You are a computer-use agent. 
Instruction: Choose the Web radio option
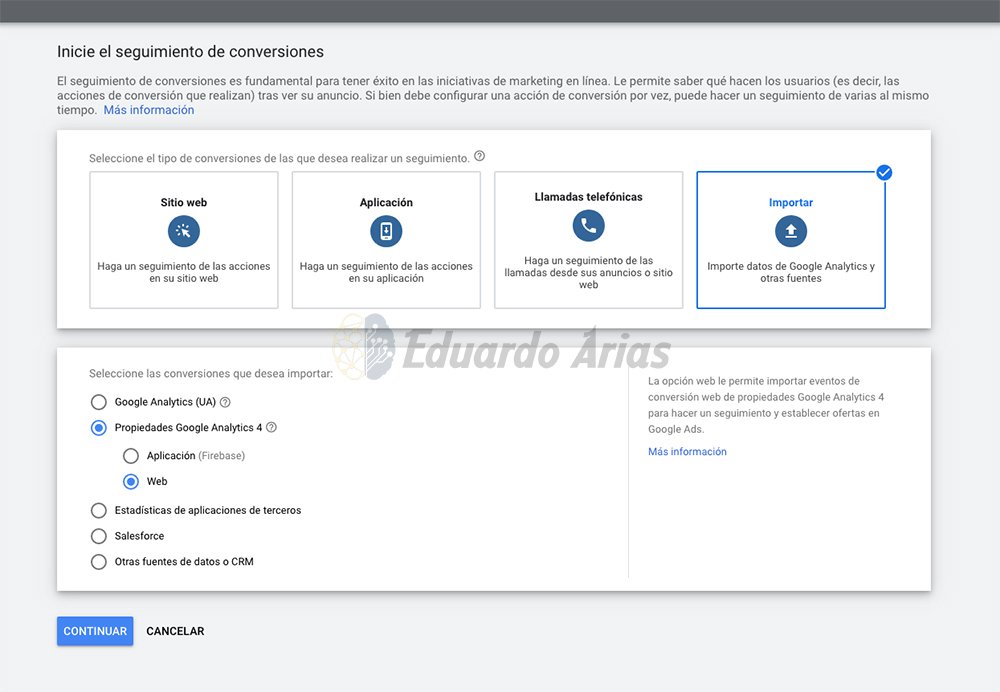[131, 482]
